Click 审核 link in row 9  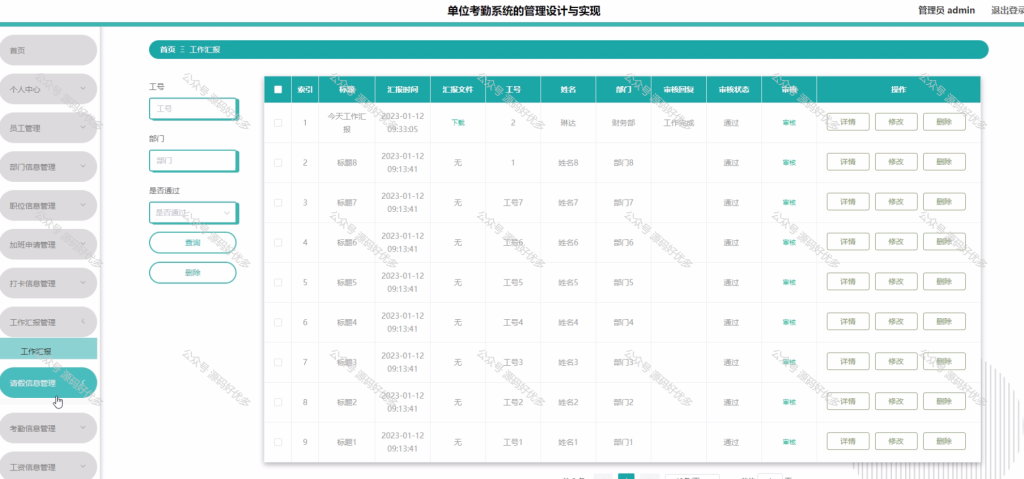[x=789, y=442]
